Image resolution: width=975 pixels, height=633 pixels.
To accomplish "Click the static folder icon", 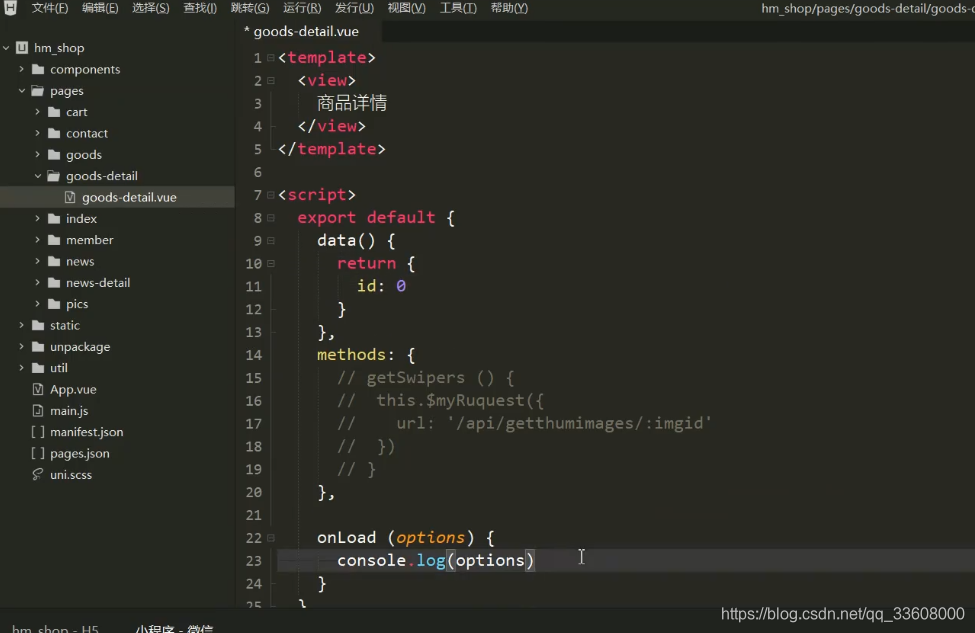I will tap(38, 325).
